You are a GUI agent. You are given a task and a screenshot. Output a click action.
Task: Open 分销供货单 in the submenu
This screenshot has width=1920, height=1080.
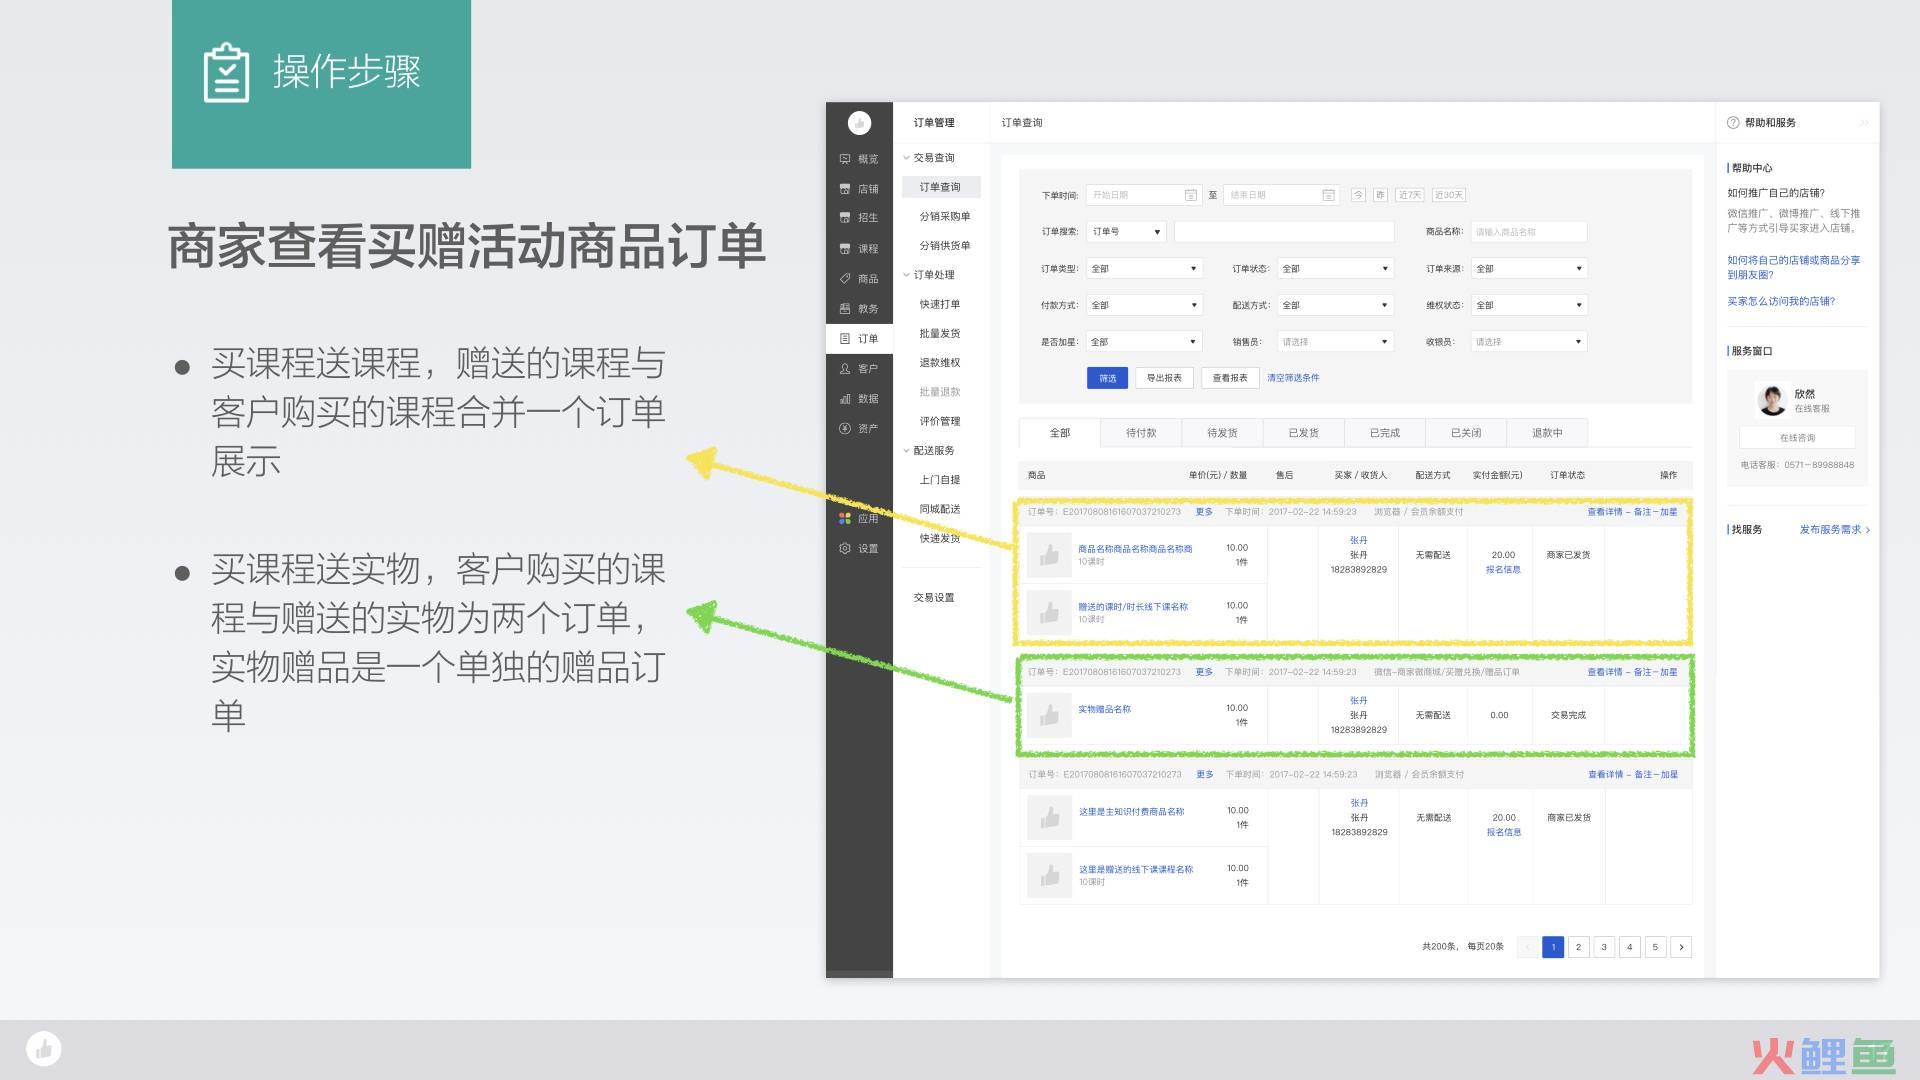(x=945, y=246)
